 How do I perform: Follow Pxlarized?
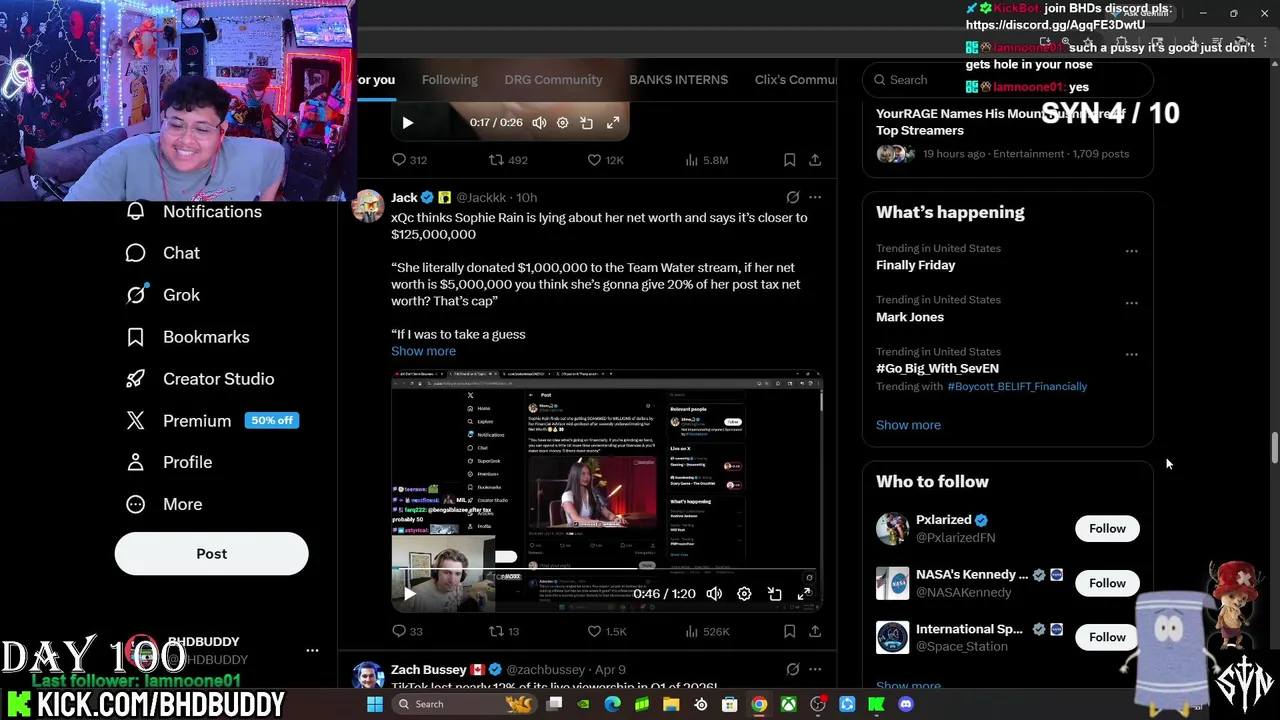click(x=1107, y=529)
